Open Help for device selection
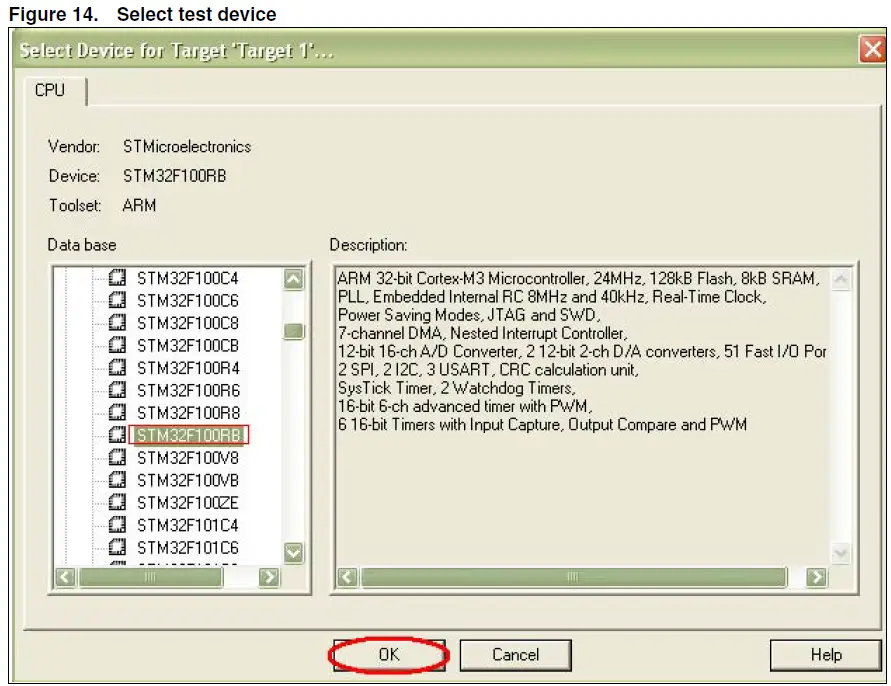Screen dimensions: 891x686 (x=824, y=655)
